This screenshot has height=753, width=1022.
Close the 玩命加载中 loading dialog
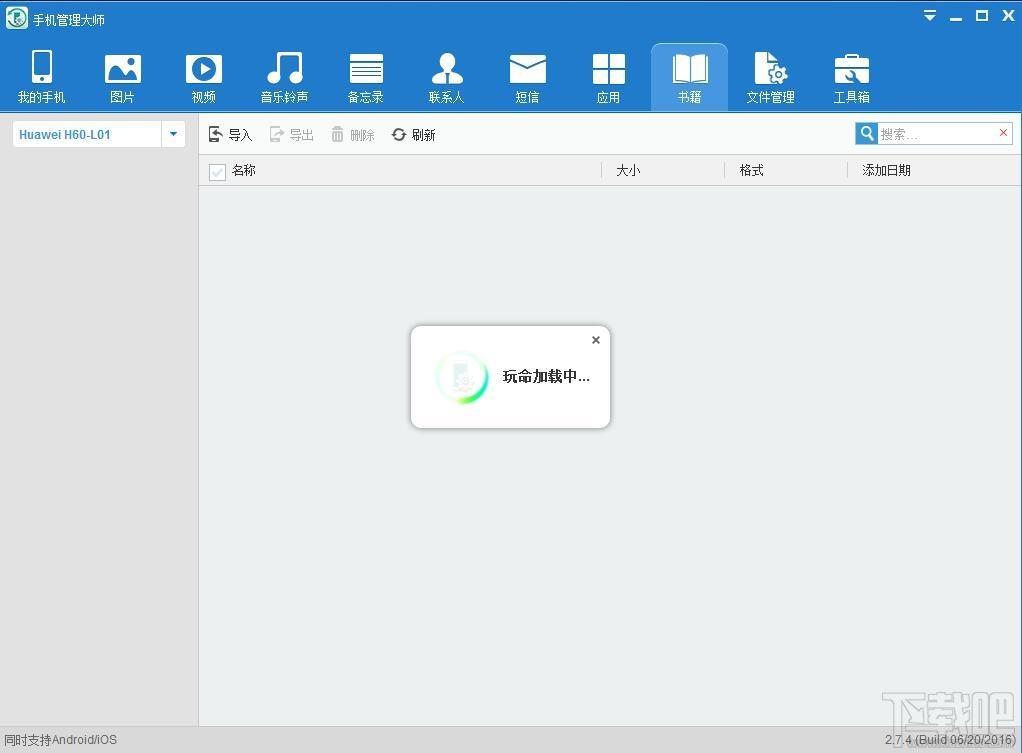point(596,340)
